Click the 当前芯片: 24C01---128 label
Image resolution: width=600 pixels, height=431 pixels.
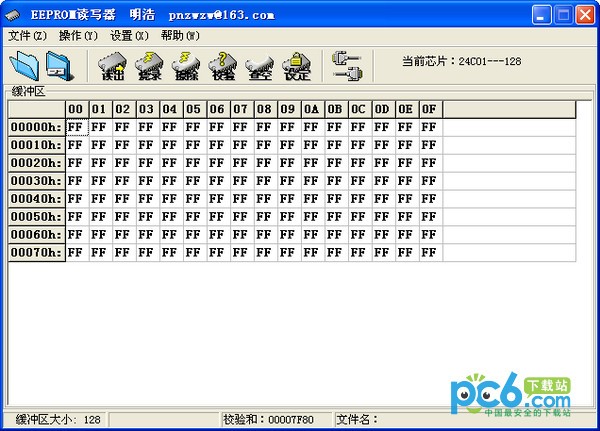tap(461, 61)
